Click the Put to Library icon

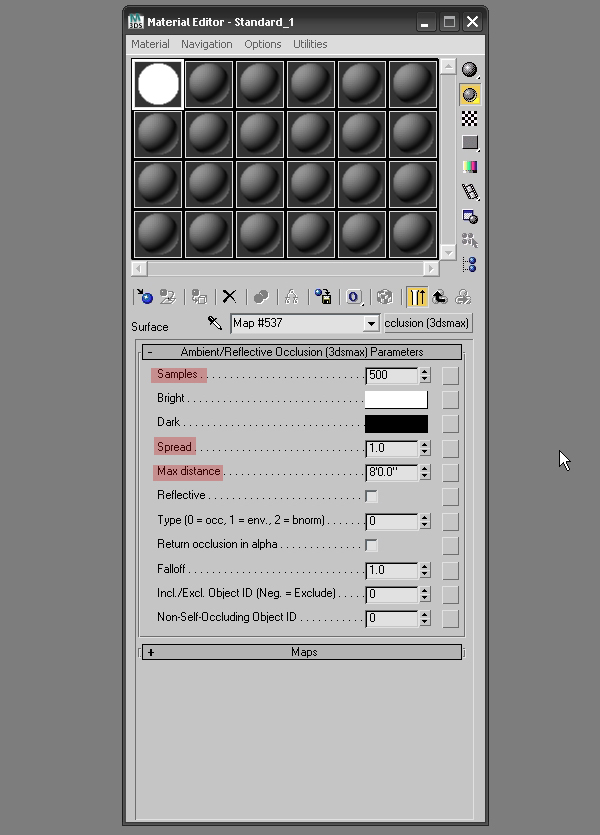323,297
